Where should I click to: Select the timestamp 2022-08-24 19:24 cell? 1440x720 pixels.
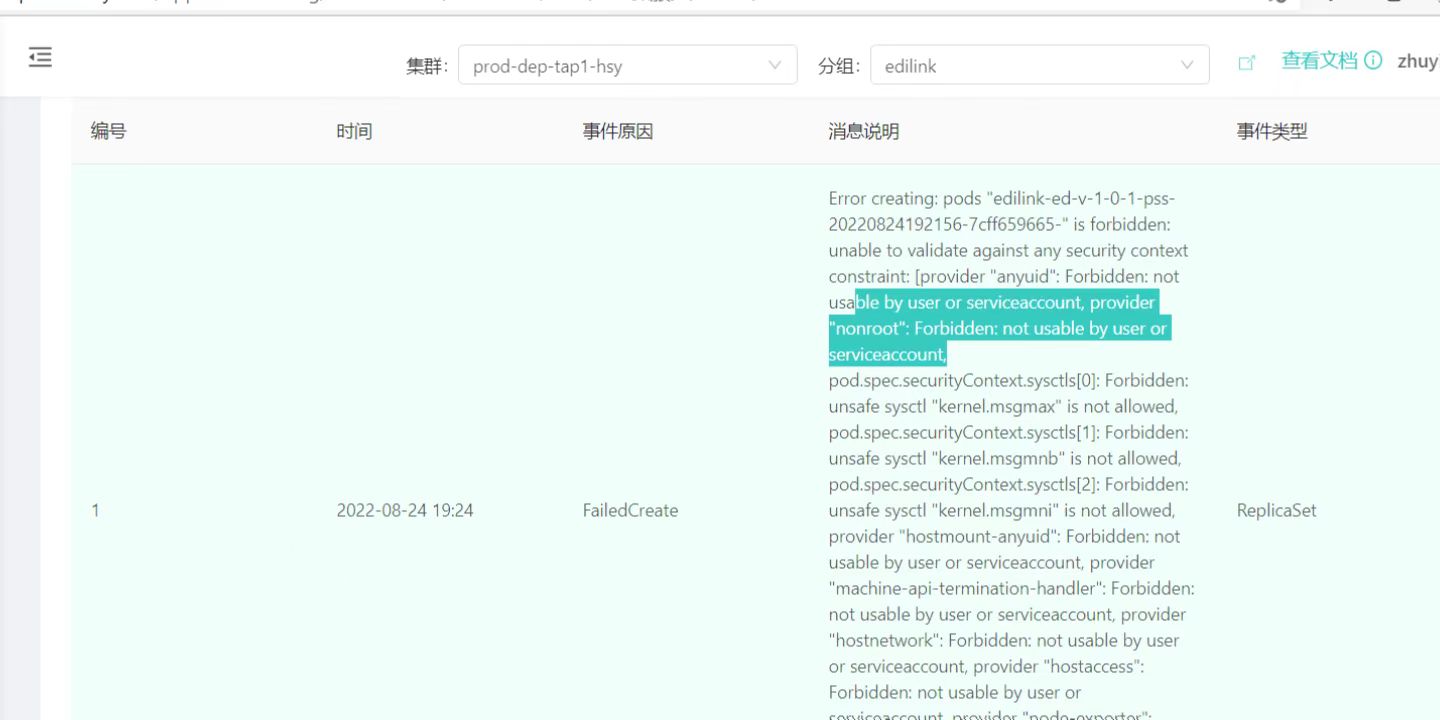coord(405,510)
